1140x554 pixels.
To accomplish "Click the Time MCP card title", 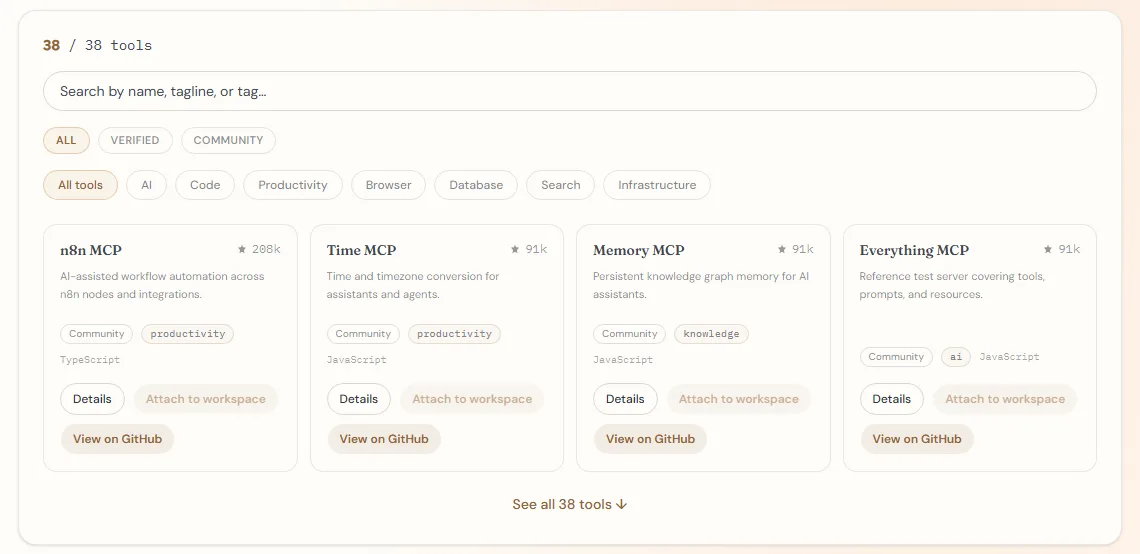I will pos(361,250).
